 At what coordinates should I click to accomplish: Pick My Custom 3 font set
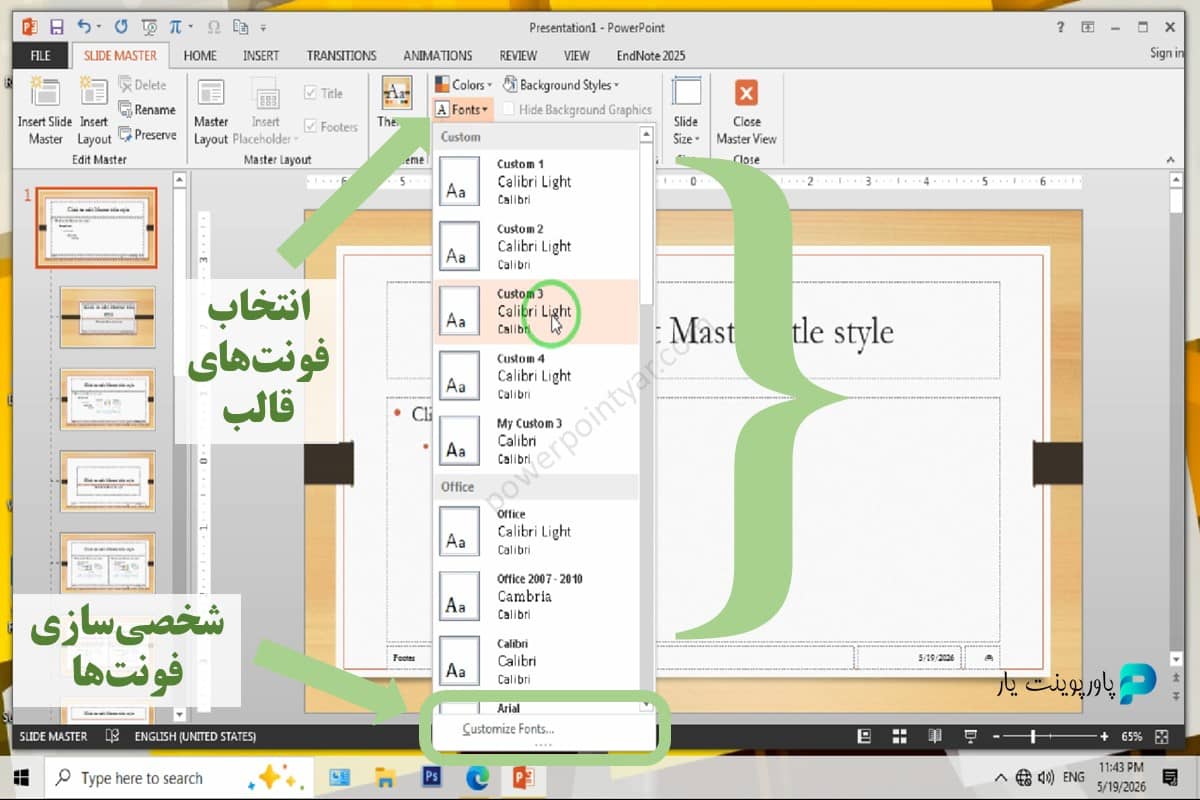click(x=537, y=441)
